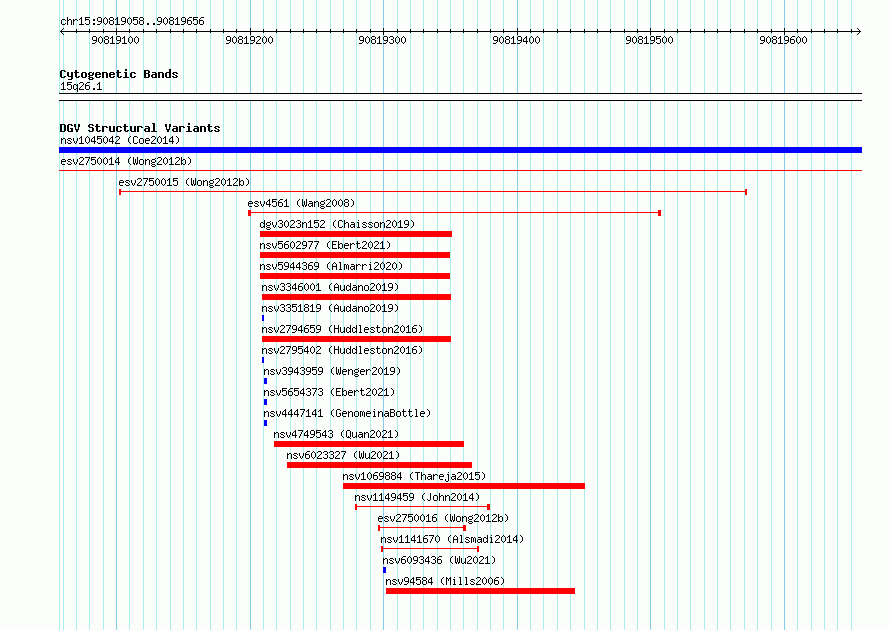Click the thin red line under esv4561
Screen dimensions: 890x630
454,213
